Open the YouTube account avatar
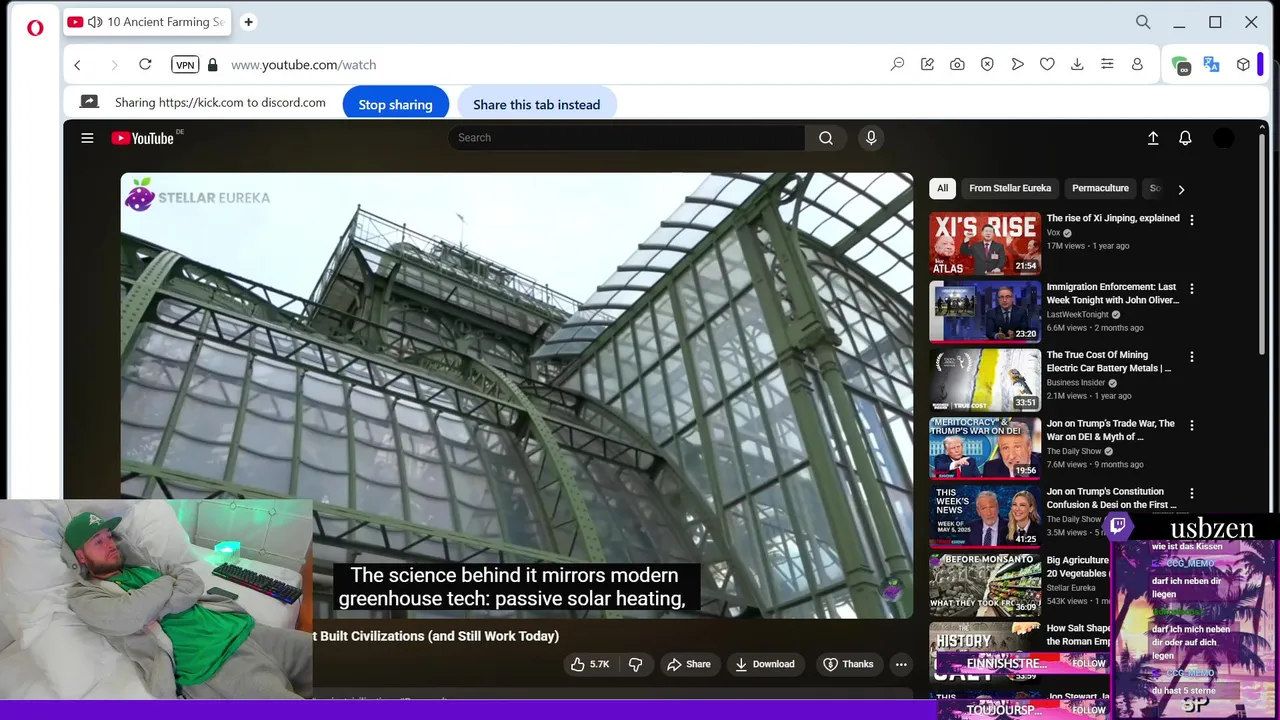 (x=1223, y=138)
